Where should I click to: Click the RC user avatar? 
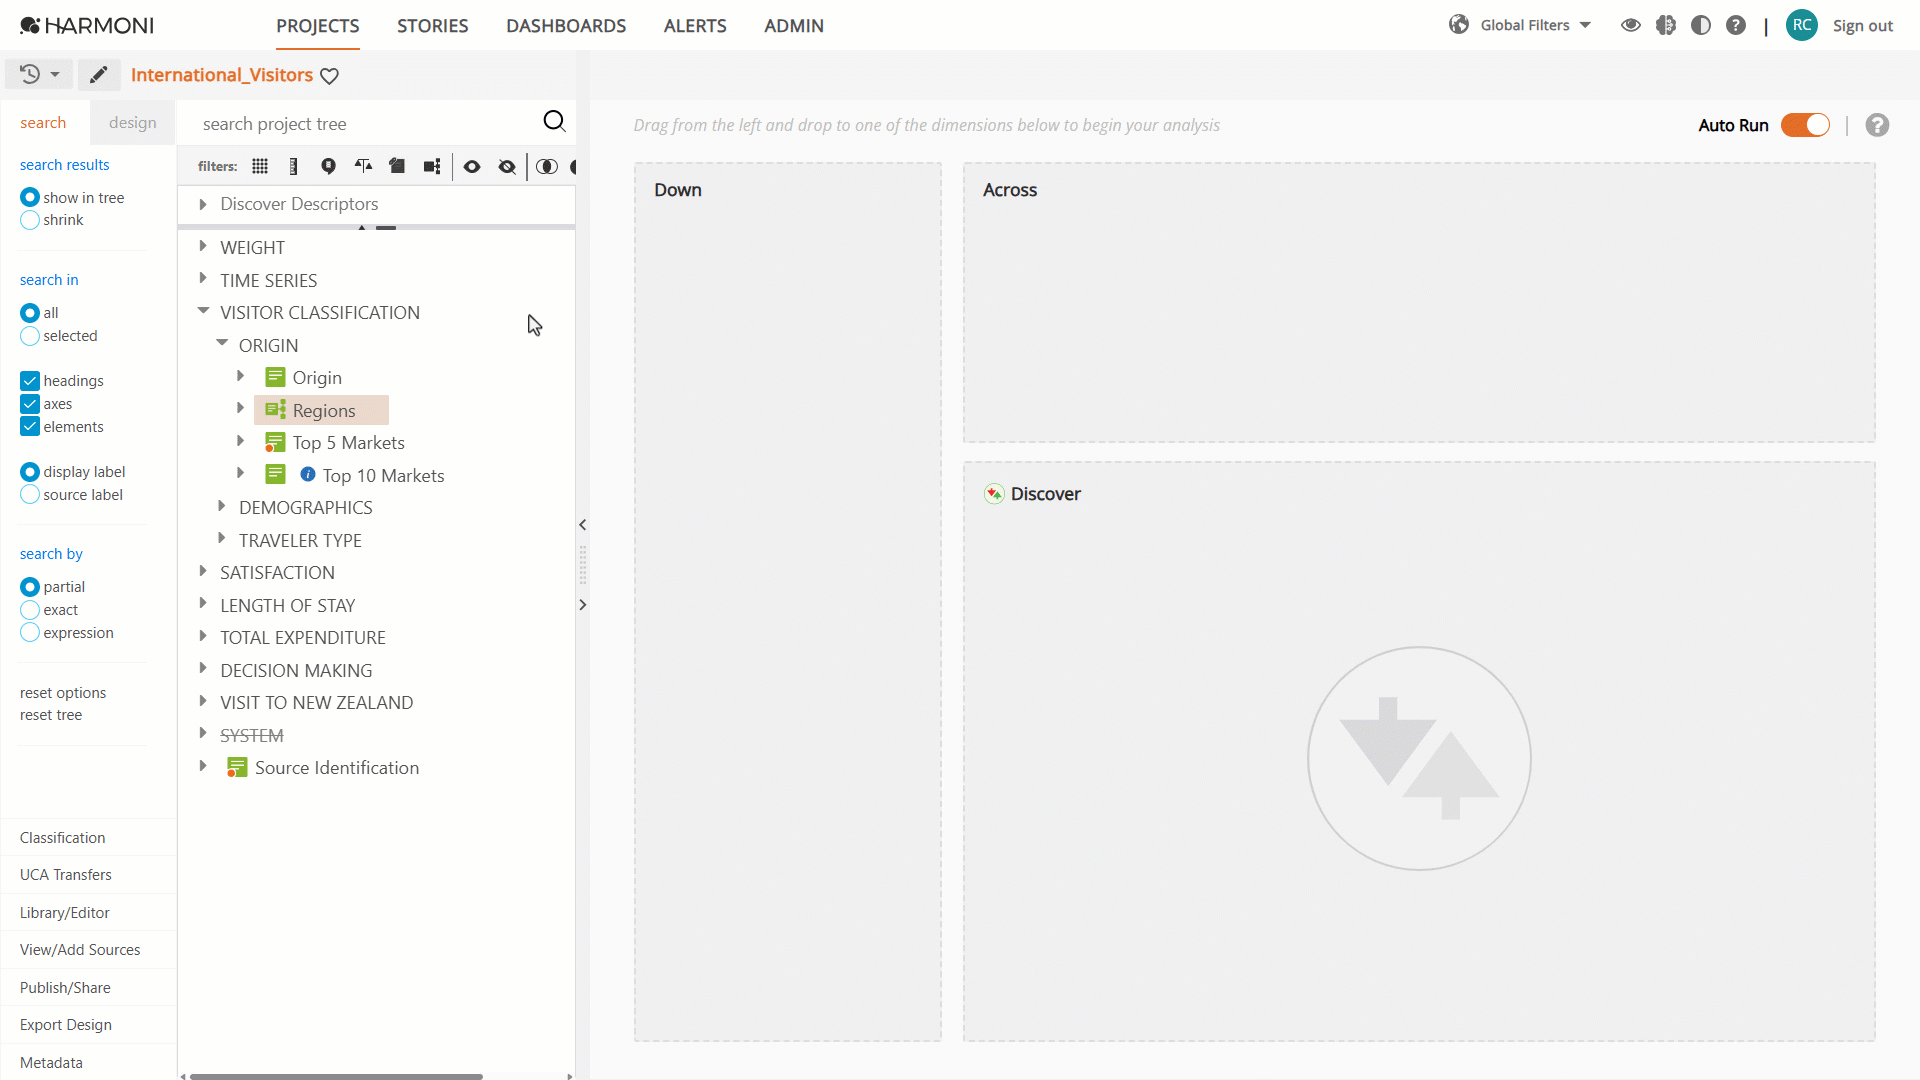1802,25
